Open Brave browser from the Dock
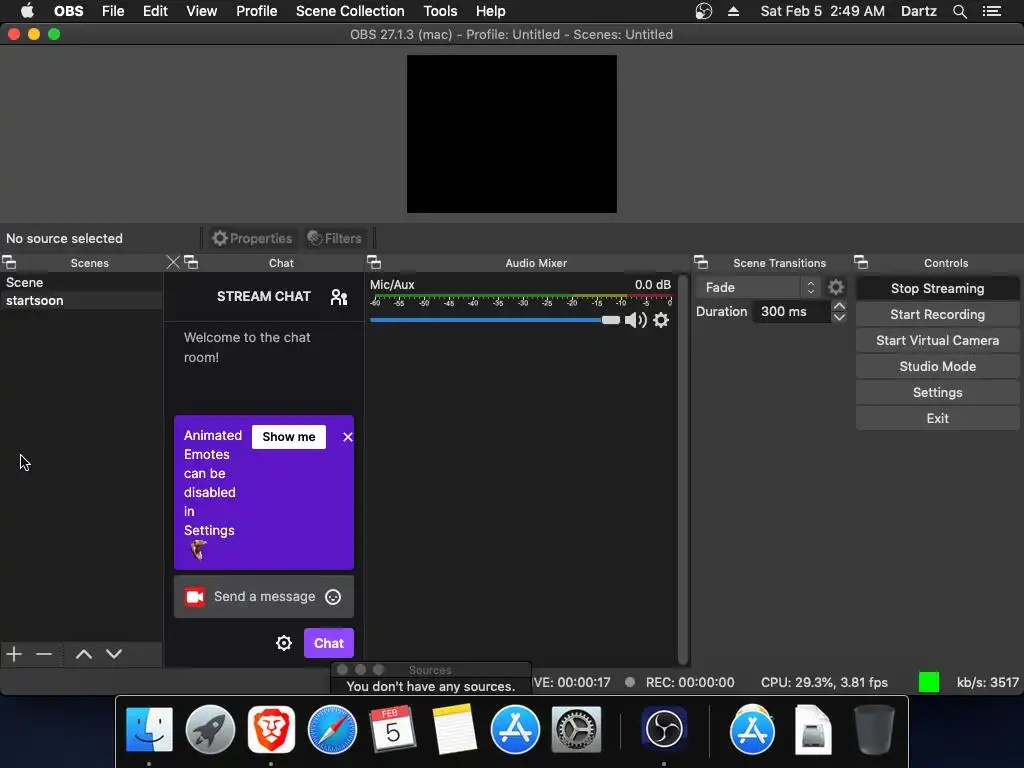The image size is (1024, 768). (271, 729)
